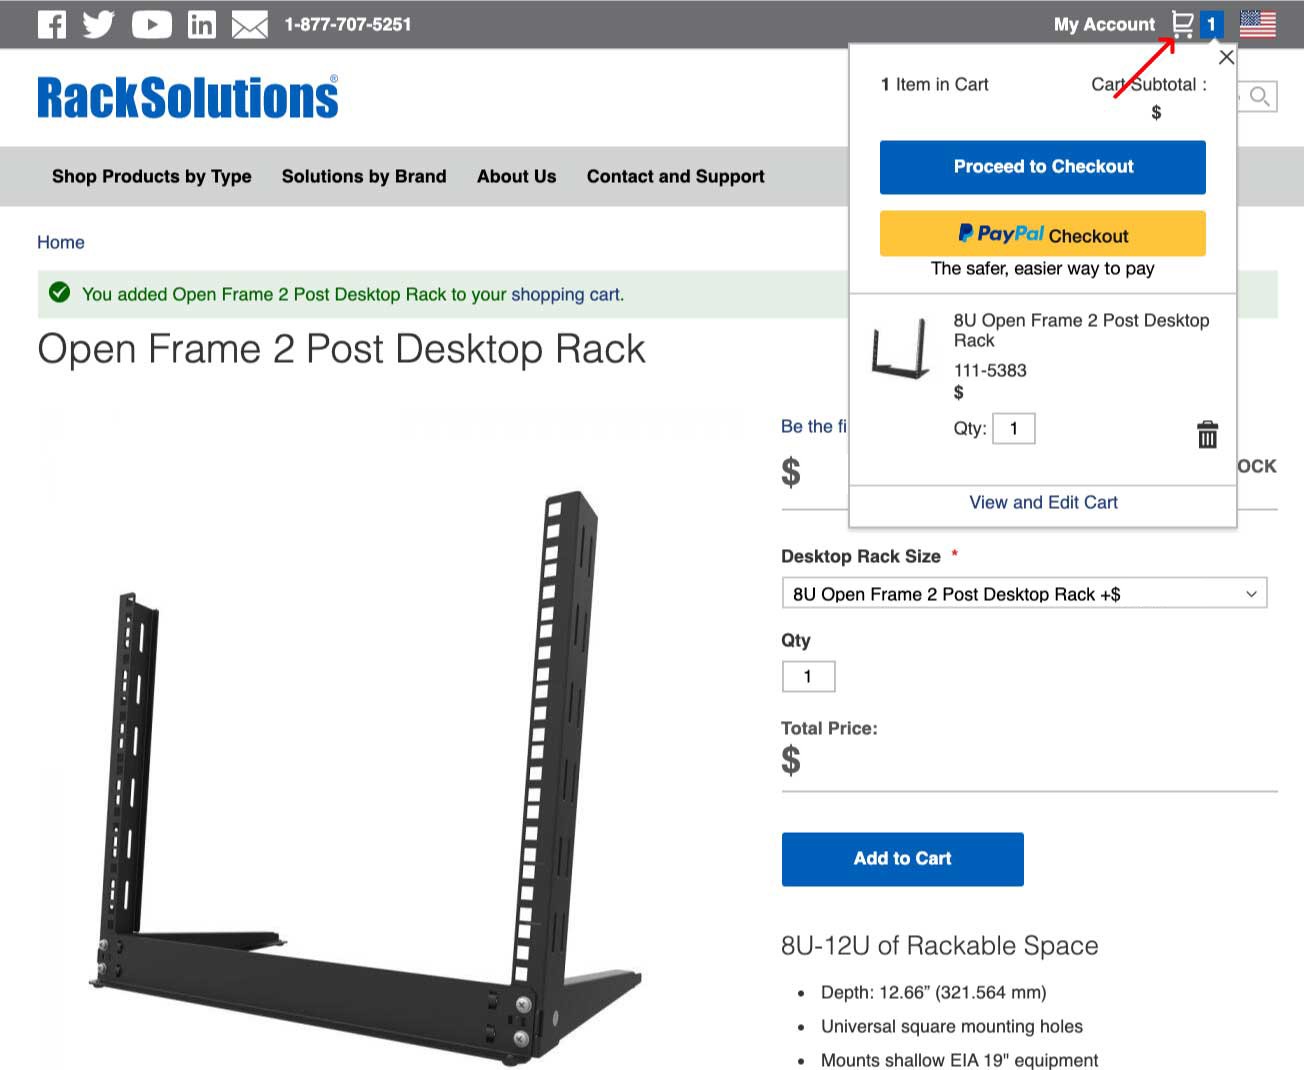
Task: Click the Add to Cart button
Action: [x=903, y=859]
